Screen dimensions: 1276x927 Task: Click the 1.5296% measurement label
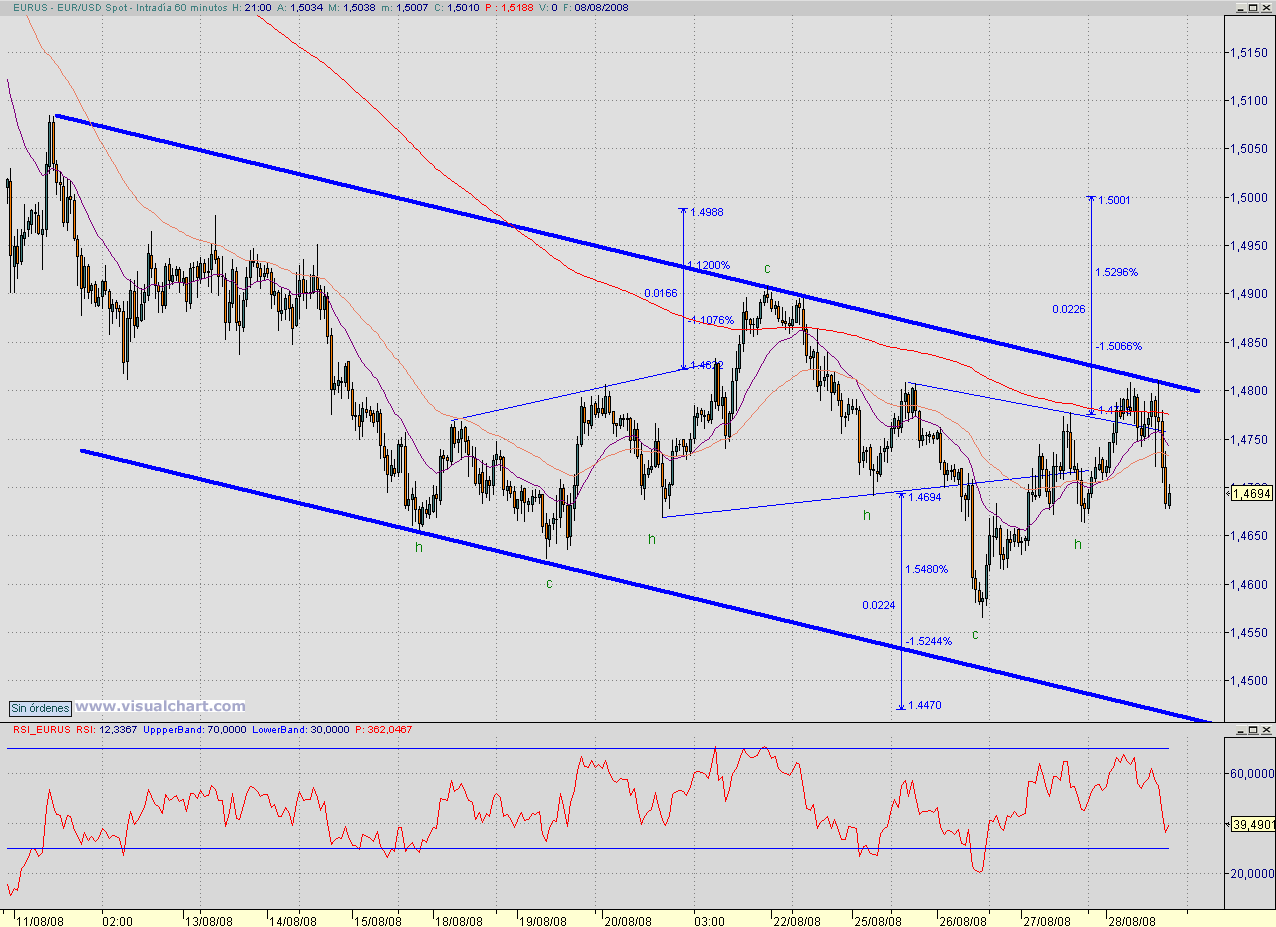pyautogui.click(x=1116, y=272)
